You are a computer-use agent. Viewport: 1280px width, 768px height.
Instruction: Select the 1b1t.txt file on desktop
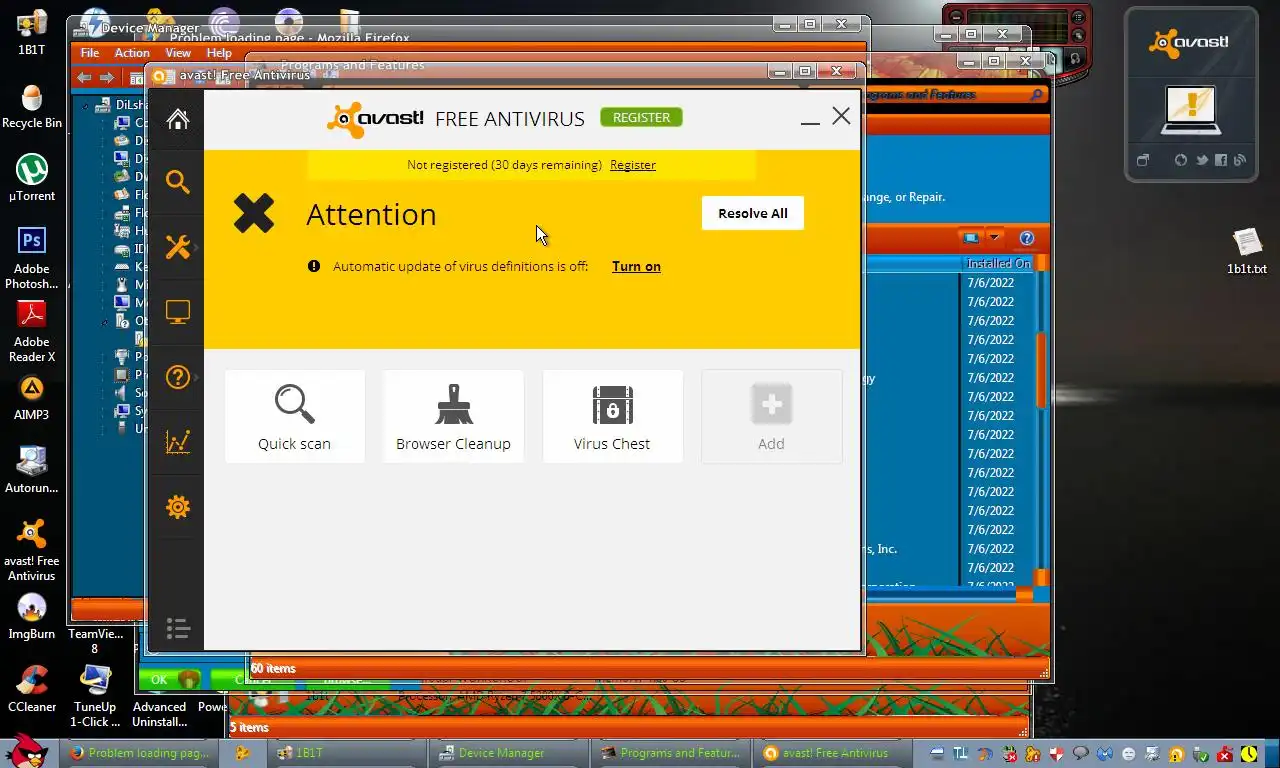tap(1247, 251)
